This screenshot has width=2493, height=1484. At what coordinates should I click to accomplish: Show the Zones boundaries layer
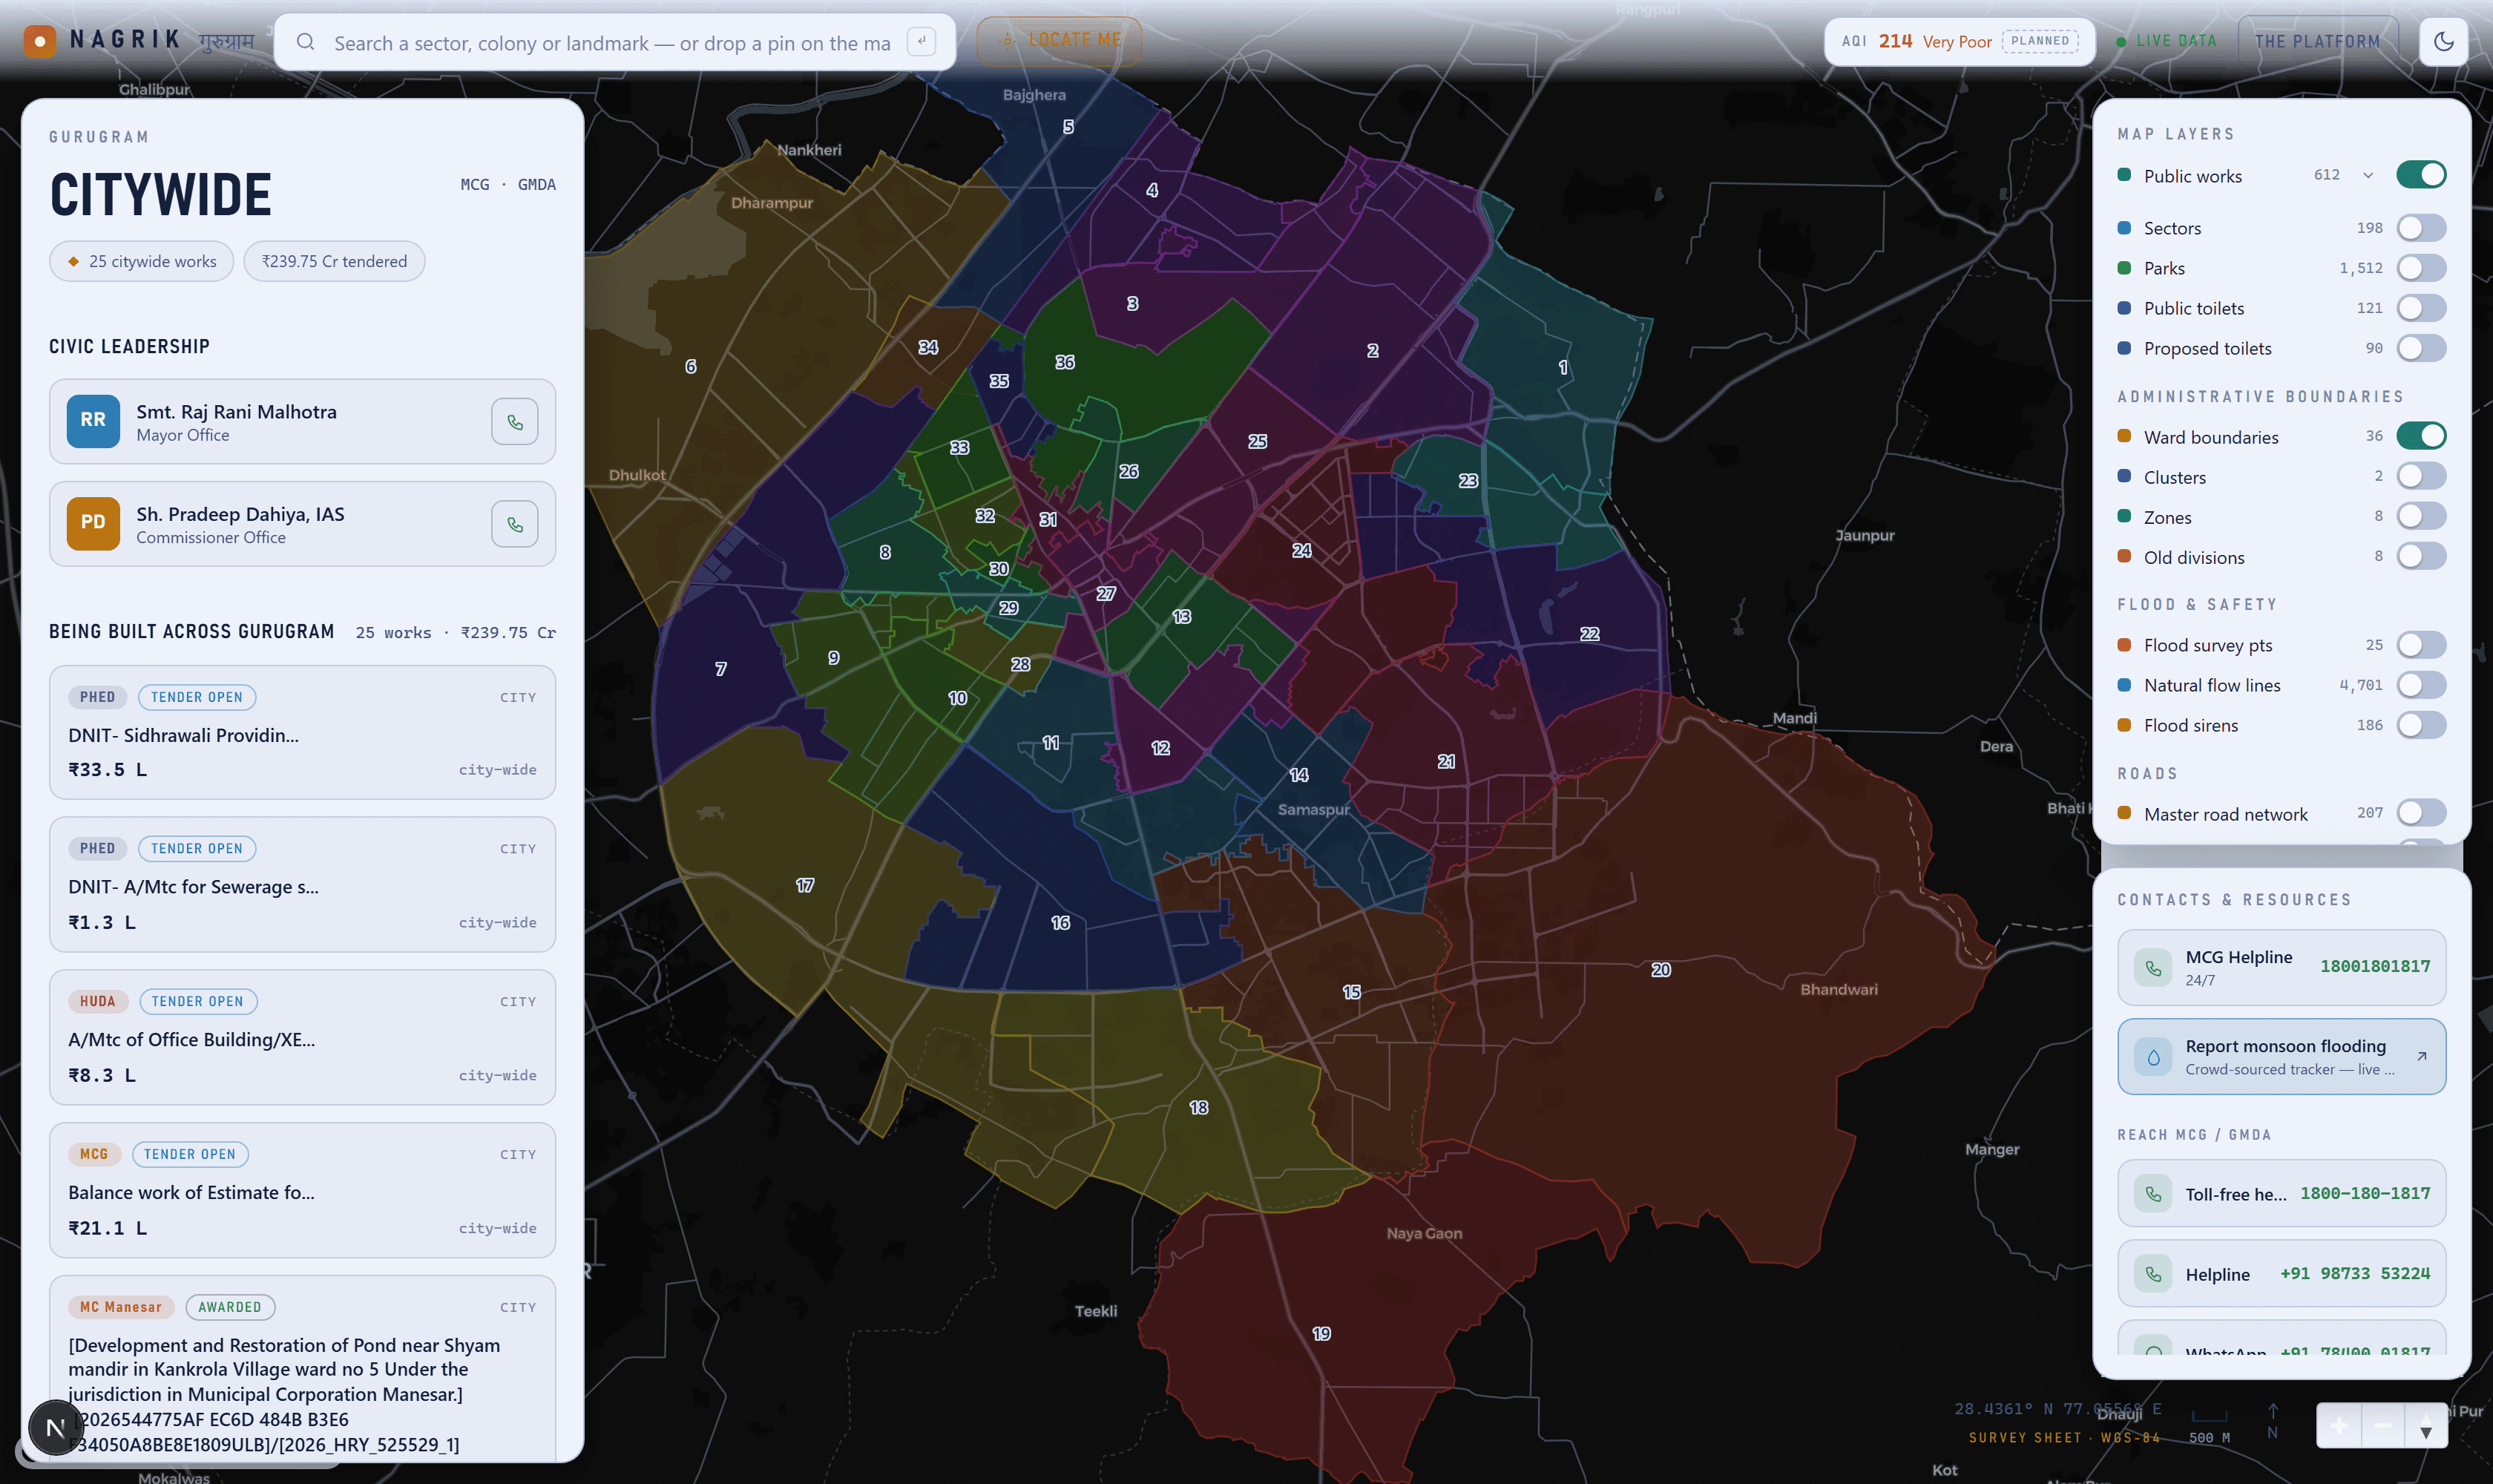coord(2421,516)
